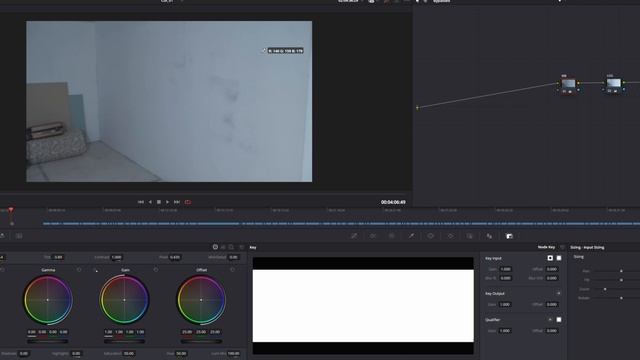Image resolution: width=640 pixels, height=360 pixels.
Task: Edit the Contrast 1.000 field
Action: pyautogui.click(x=117, y=257)
